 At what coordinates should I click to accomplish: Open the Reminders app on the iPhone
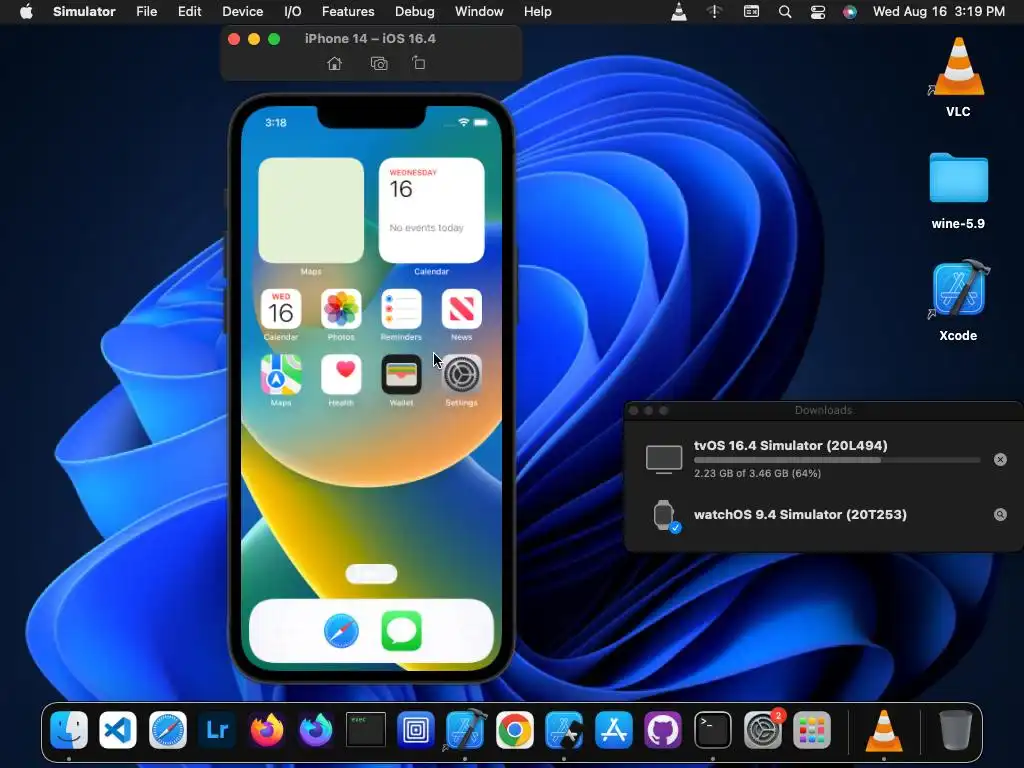click(x=401, y=309)
